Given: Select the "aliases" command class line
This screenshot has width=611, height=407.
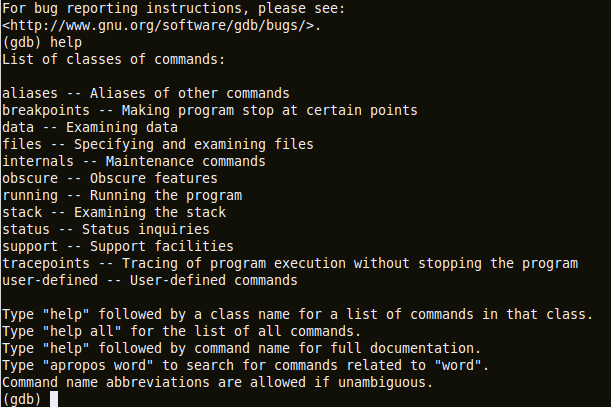Looking at the screenshot, I should [x=146, y=93].
